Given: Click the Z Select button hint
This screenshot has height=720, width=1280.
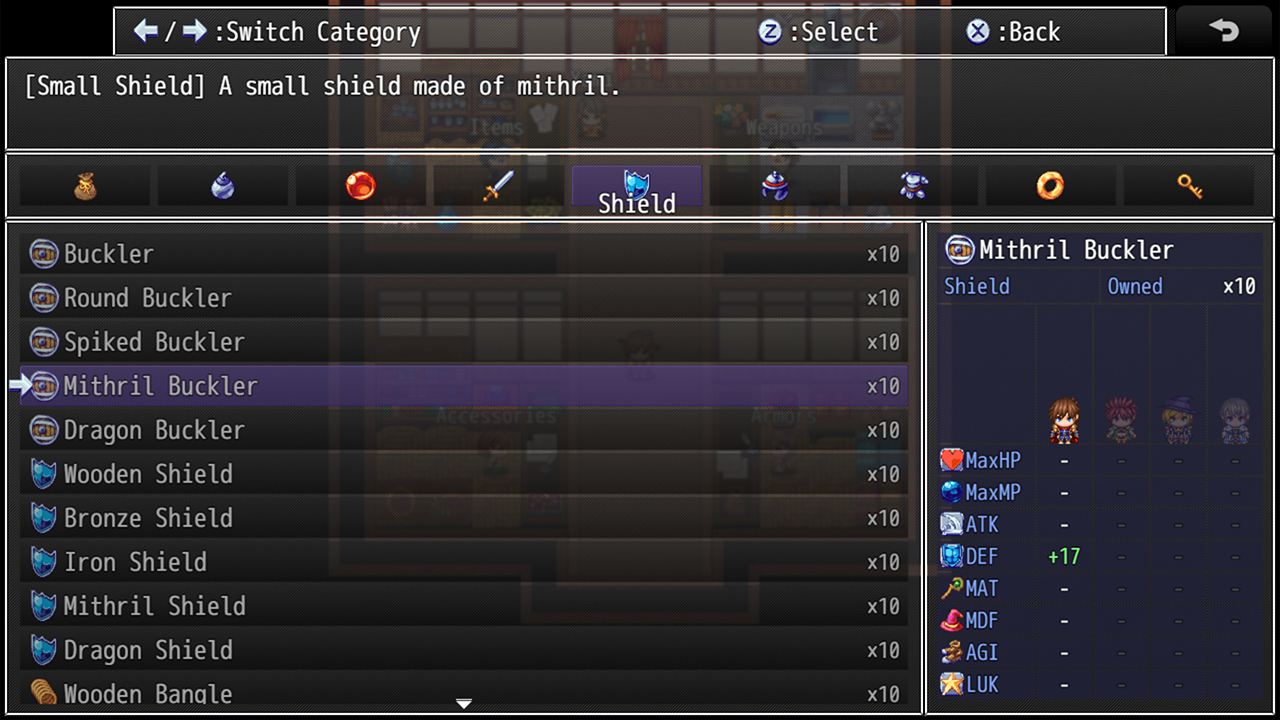Looking at the screenshot, I should tap(818, 32).
